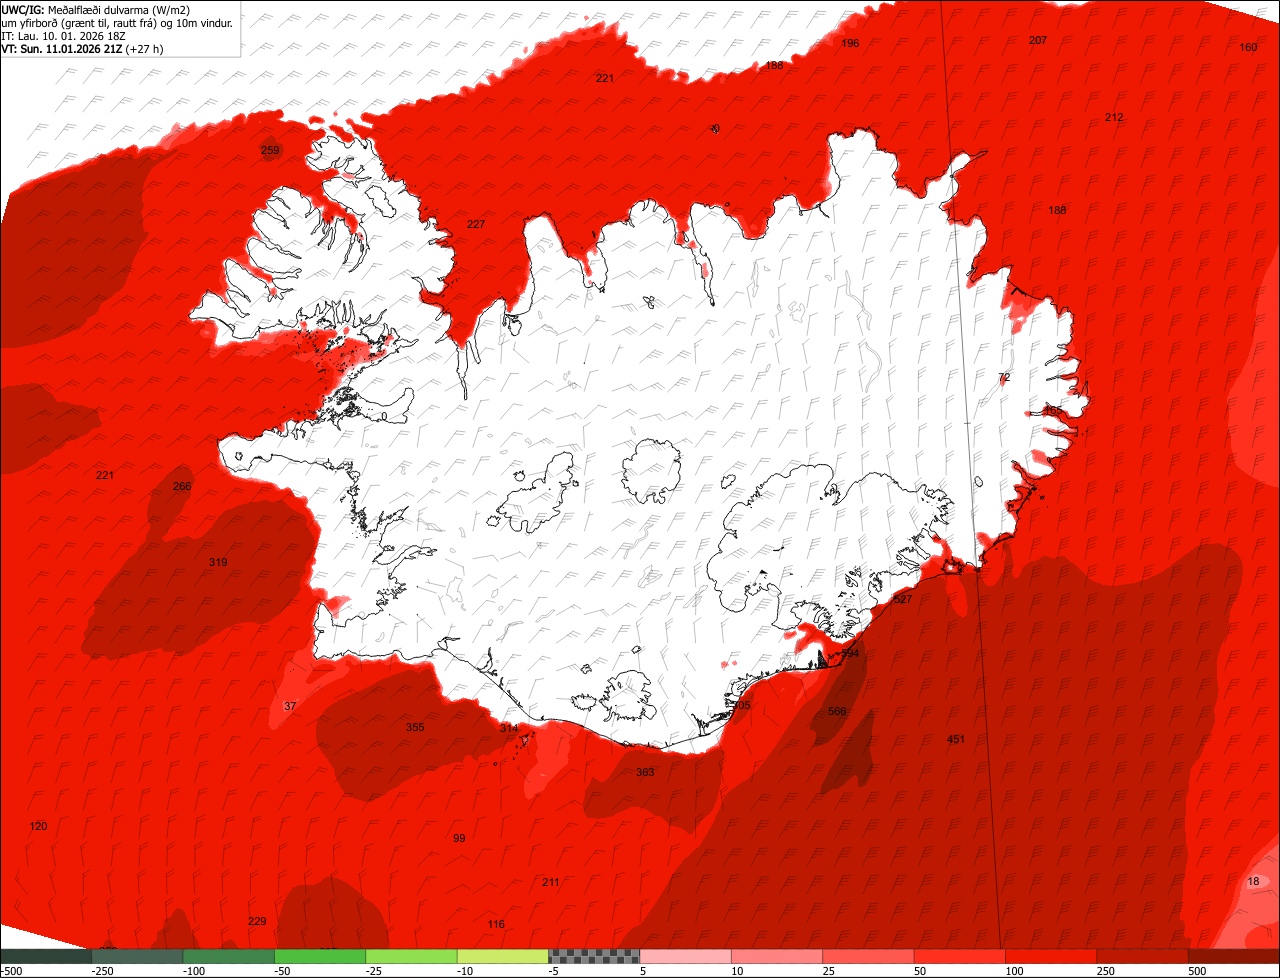Choose the legend swatch between 100 and 250
The height and width of the screenshot is (978, 1280).
pyautogui.click(x=1052, y=956)
